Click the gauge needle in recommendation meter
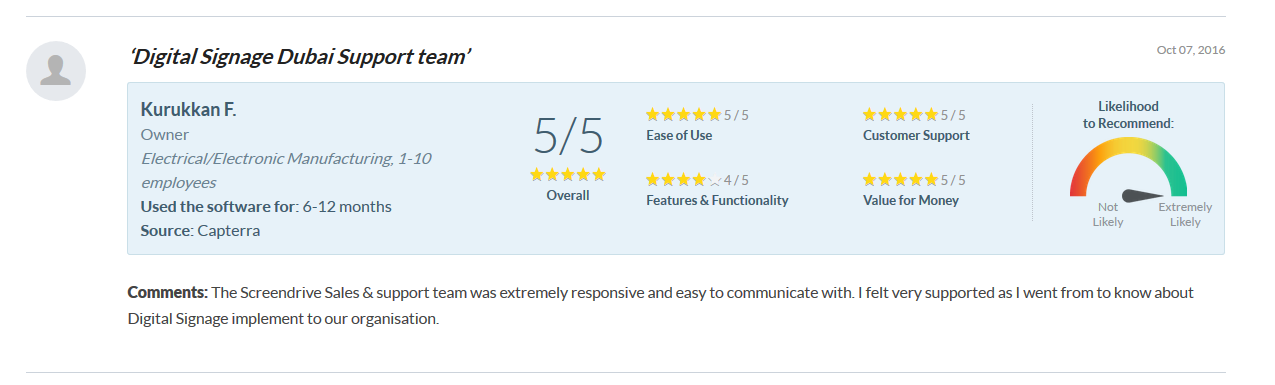 coord(1143,195)
